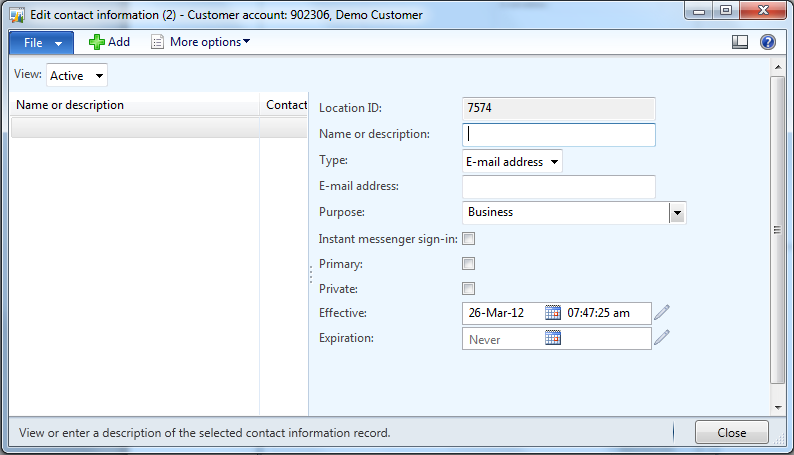The width and height of the screenshot is (794, 455).
Task: Click the pencil icon beside Expiration field
Action: [661, 339]
